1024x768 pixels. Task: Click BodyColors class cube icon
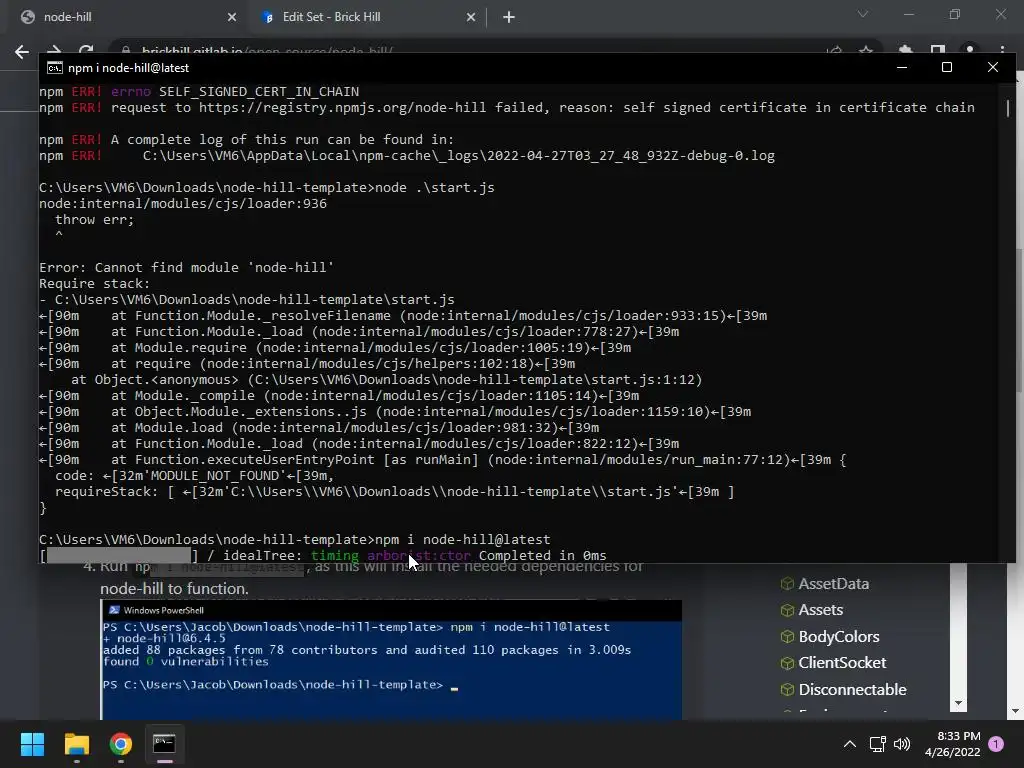pos(788,637)
